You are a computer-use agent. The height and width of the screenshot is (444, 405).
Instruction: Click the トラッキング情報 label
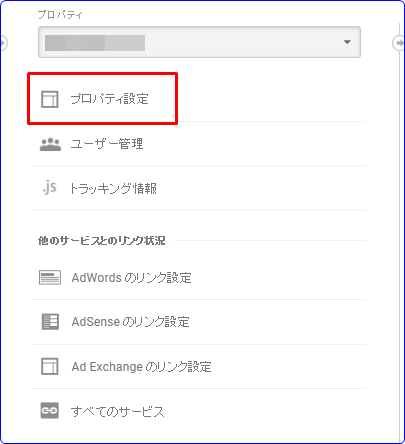coord(113,189)
